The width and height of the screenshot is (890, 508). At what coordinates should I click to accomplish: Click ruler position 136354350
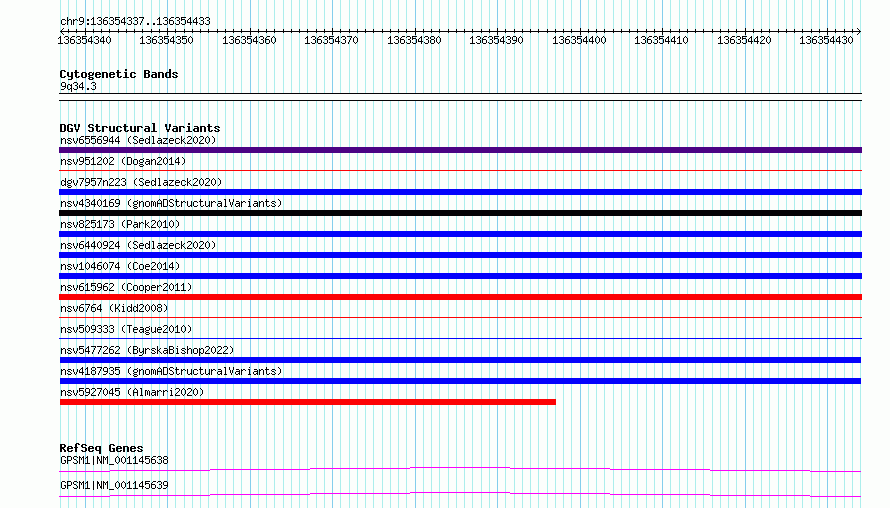tap(166, 40)
